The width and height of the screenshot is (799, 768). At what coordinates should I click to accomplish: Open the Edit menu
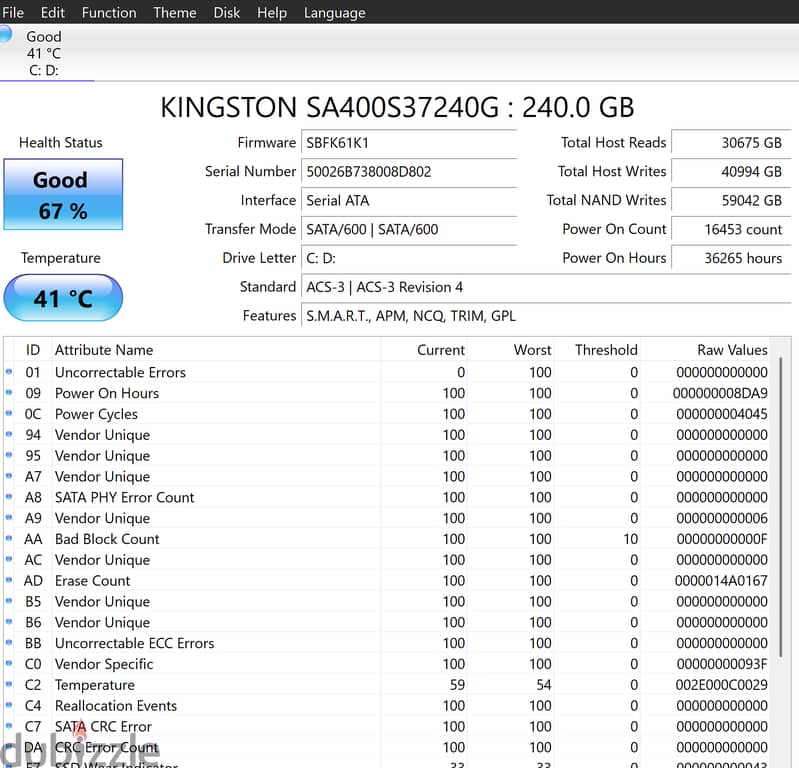(52, 12)
